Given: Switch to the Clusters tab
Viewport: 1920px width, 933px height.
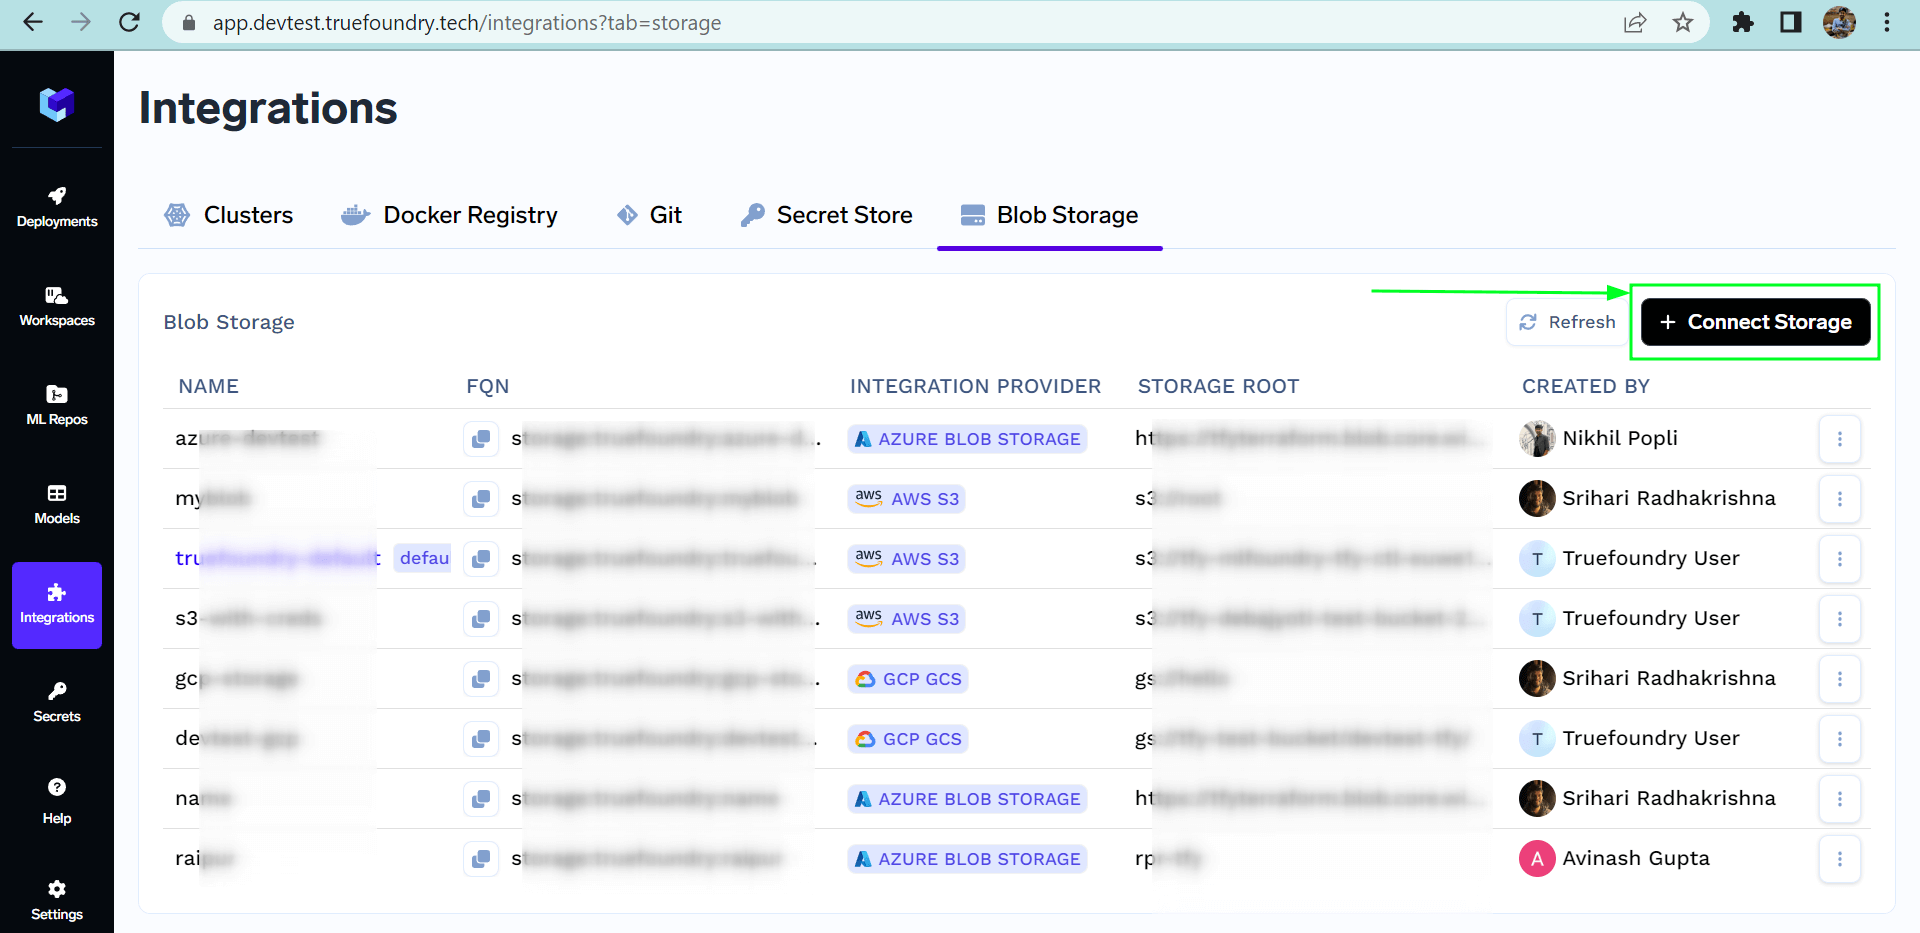Looking at the screenshot, I should click(229, 215).
